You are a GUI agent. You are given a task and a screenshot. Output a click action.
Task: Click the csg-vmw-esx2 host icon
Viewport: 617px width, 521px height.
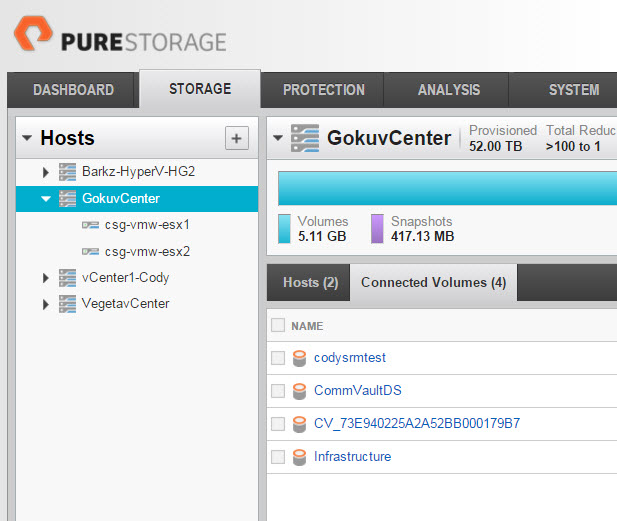click(x=90, y=251)
